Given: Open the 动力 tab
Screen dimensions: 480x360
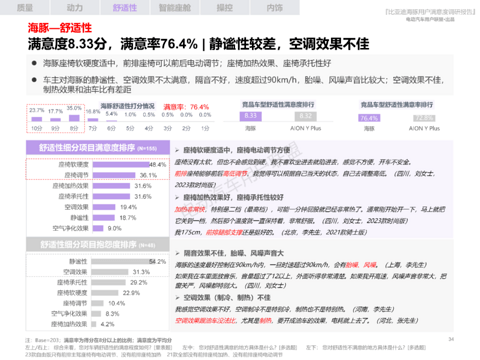Looking at the screenshot, I should (75, 7).
